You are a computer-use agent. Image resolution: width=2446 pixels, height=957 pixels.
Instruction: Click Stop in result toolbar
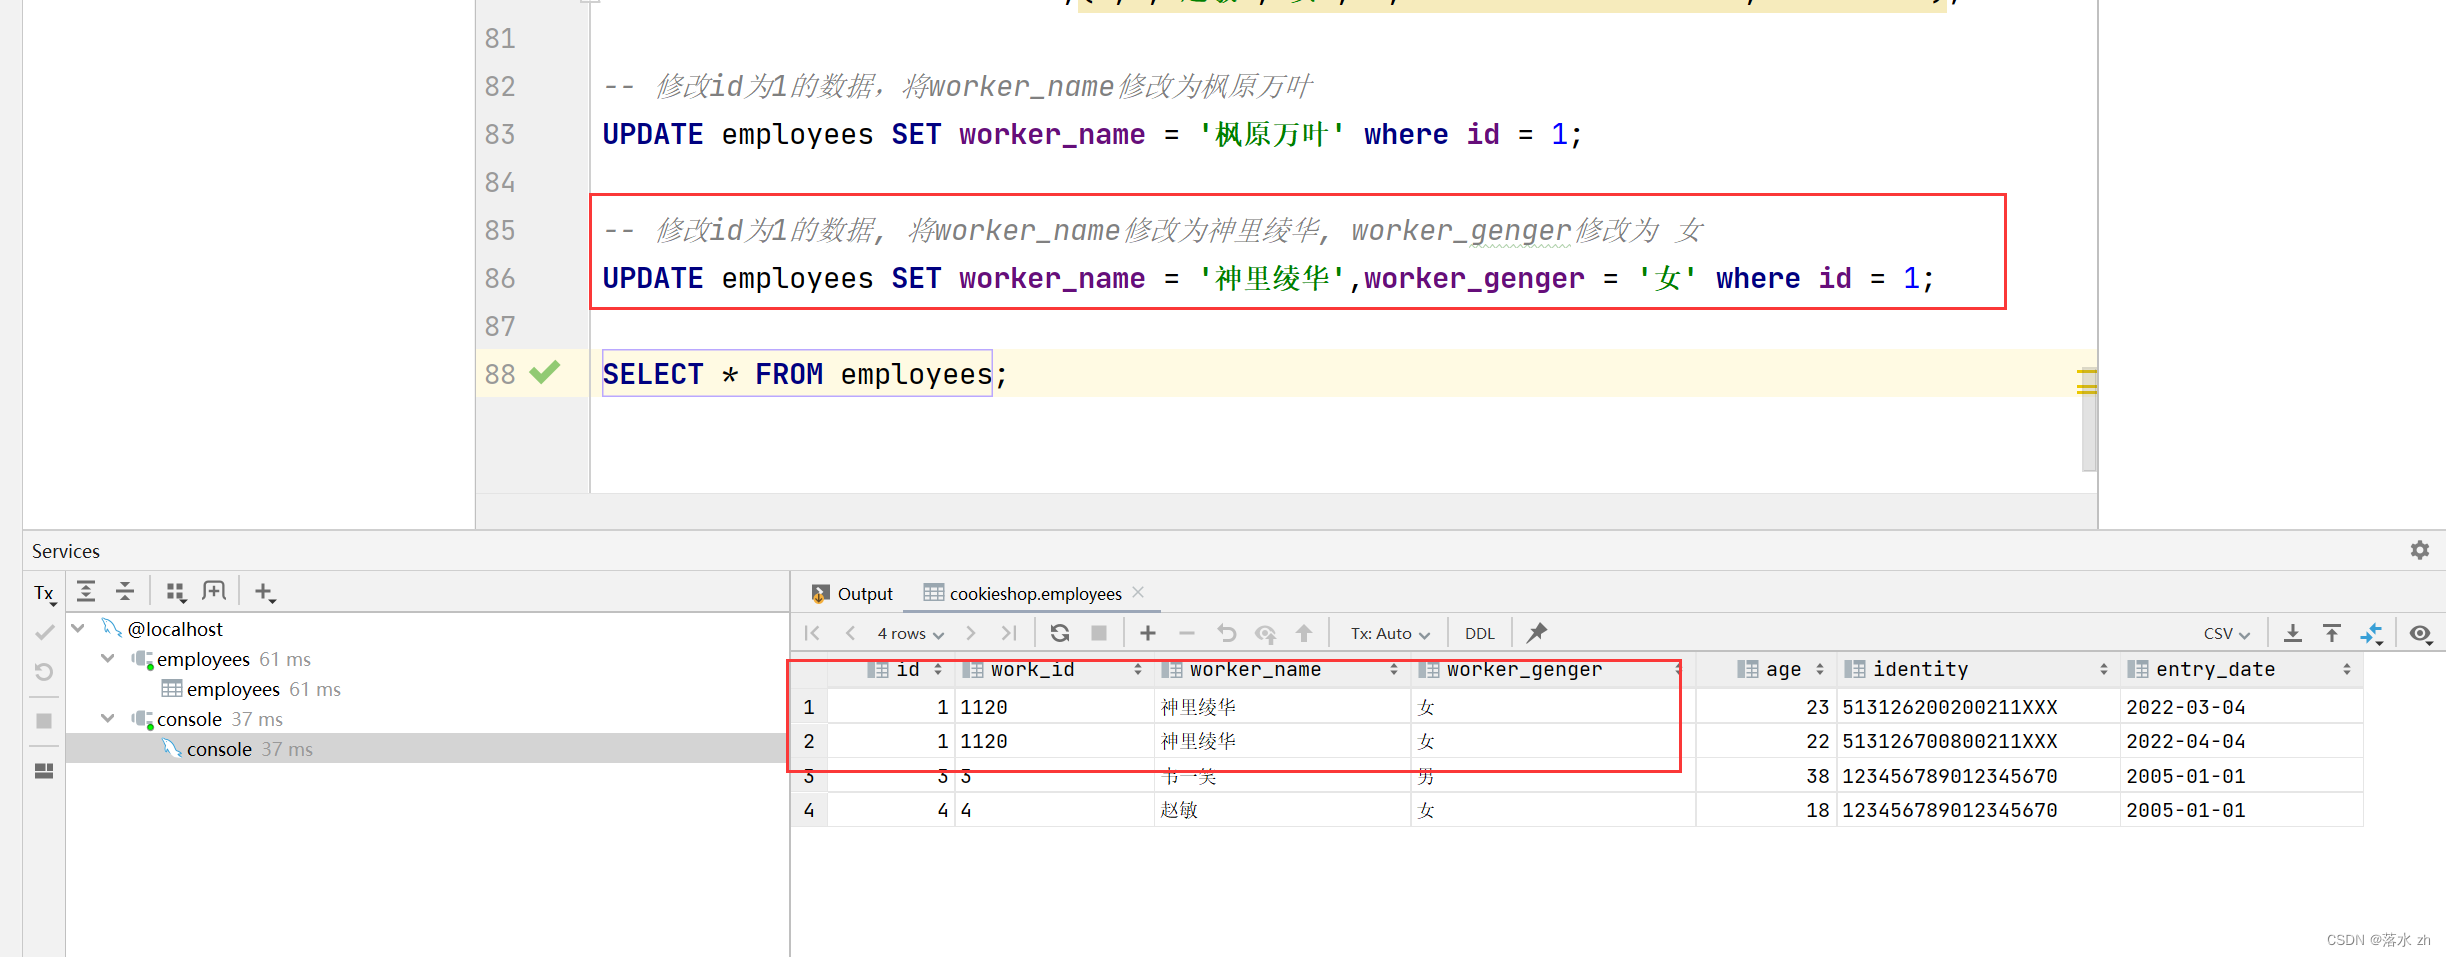coord(1099,633)
